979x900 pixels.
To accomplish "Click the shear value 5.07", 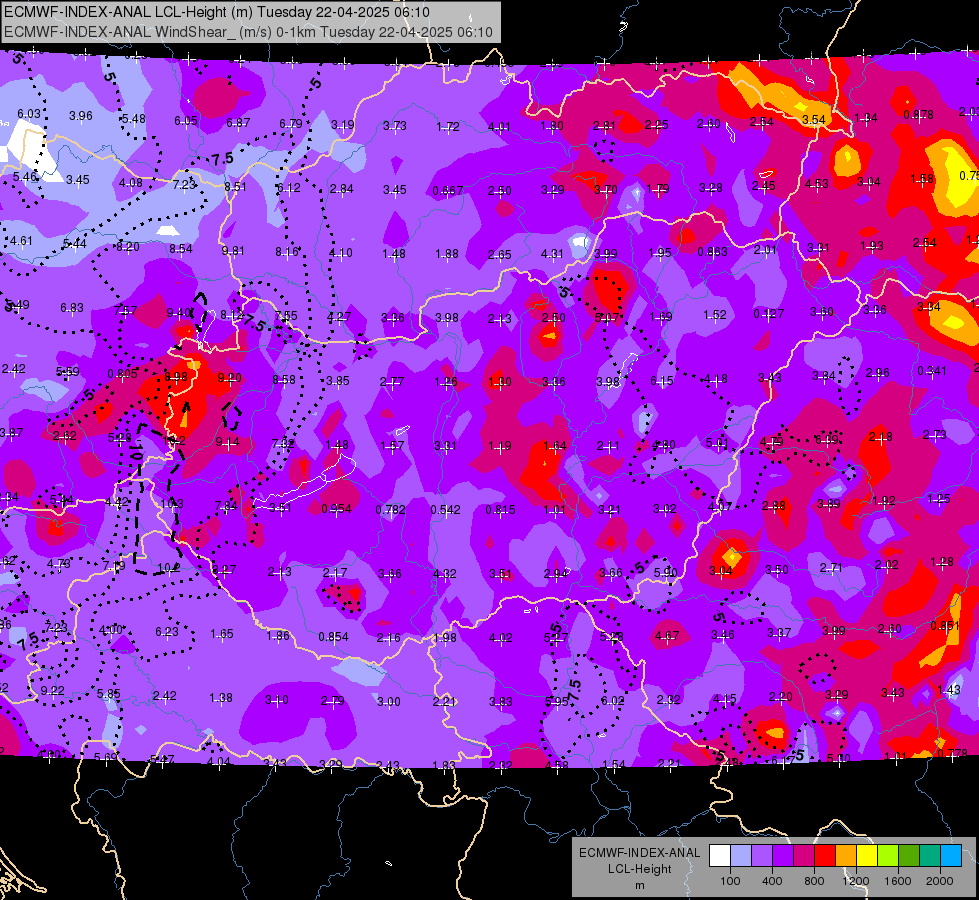I will pyautogui.click(x=607, y=318).
